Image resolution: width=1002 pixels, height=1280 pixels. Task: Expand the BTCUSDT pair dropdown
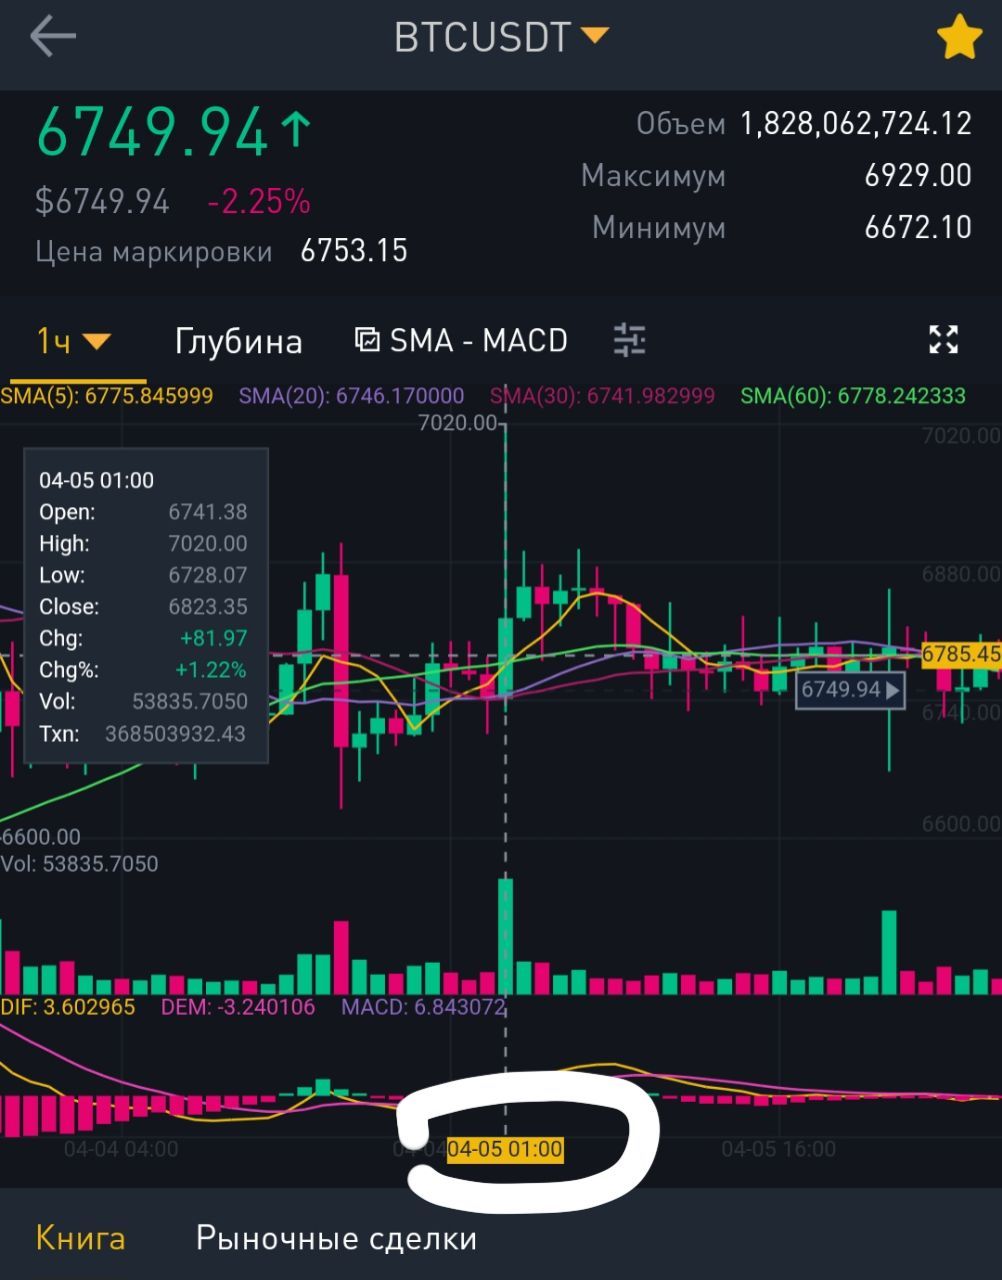tap(501, 37)
